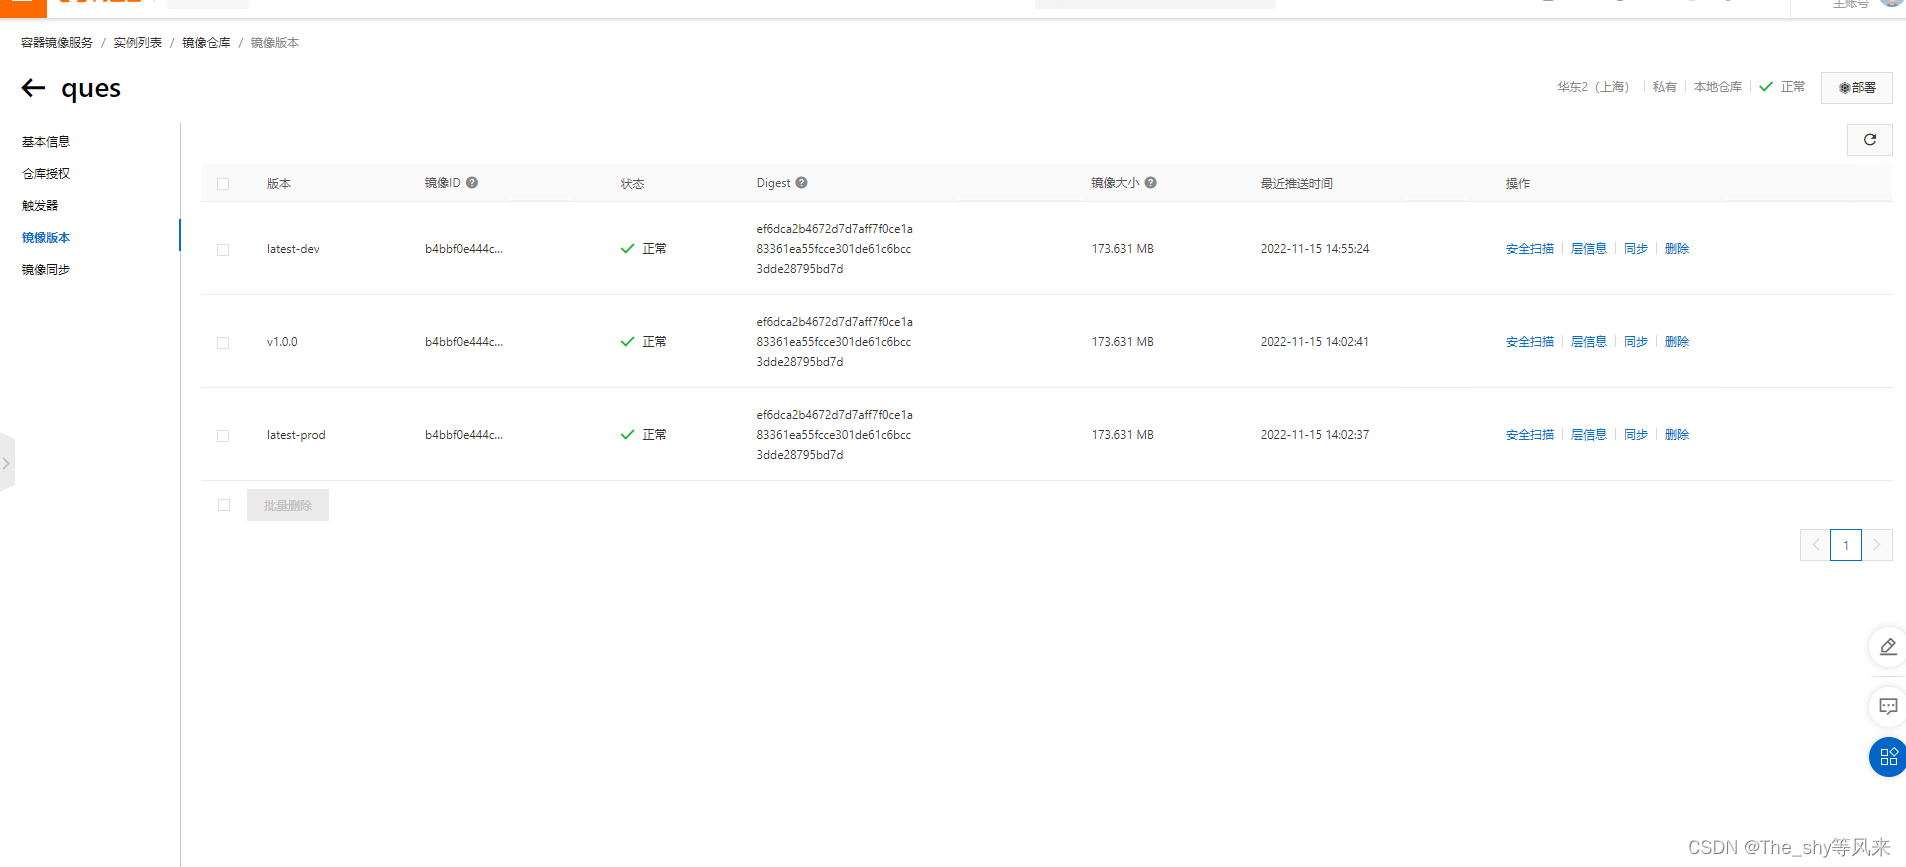The height and width of the screenshot is (867, 1906).
Task: Open the 镜像同步 sidebar item
Action: click(x=46, y=270)
